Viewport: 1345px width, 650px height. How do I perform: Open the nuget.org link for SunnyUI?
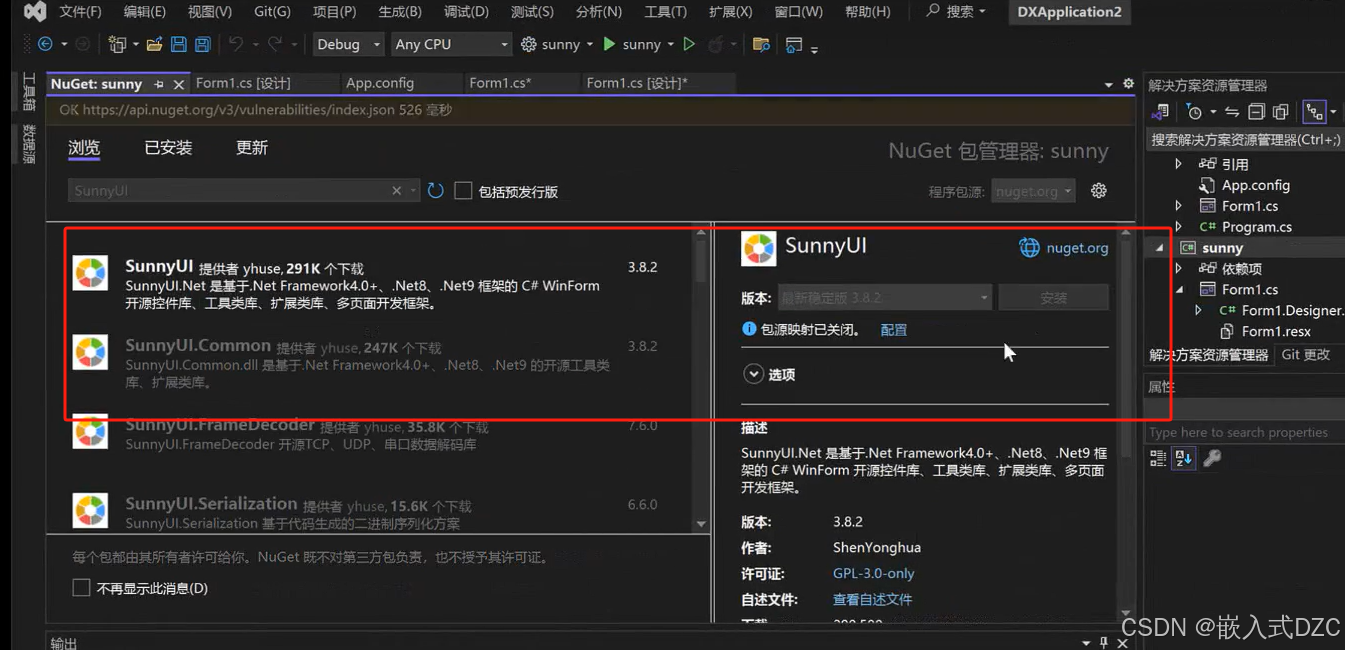point(1077,248)
